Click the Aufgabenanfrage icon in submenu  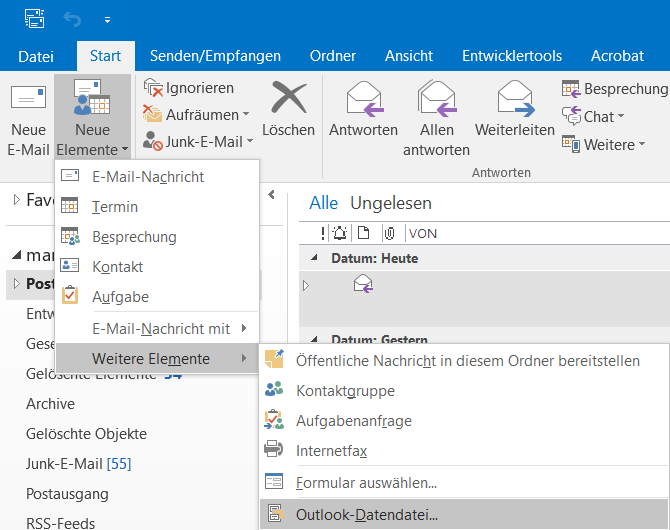[x=274, y=420]
